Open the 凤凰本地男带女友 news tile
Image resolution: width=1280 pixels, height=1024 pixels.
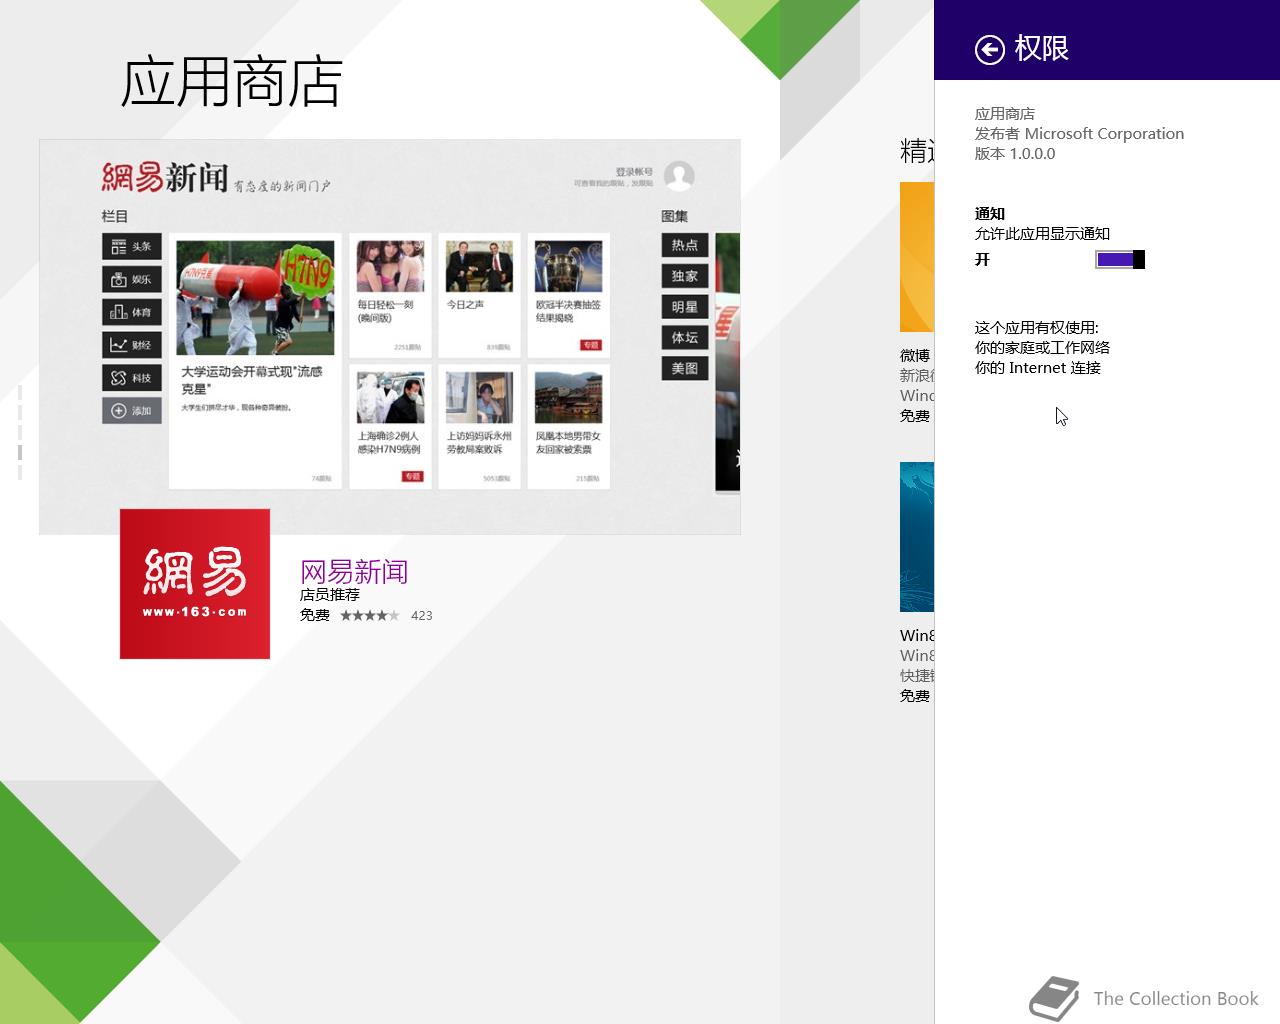tap(568, 427)
